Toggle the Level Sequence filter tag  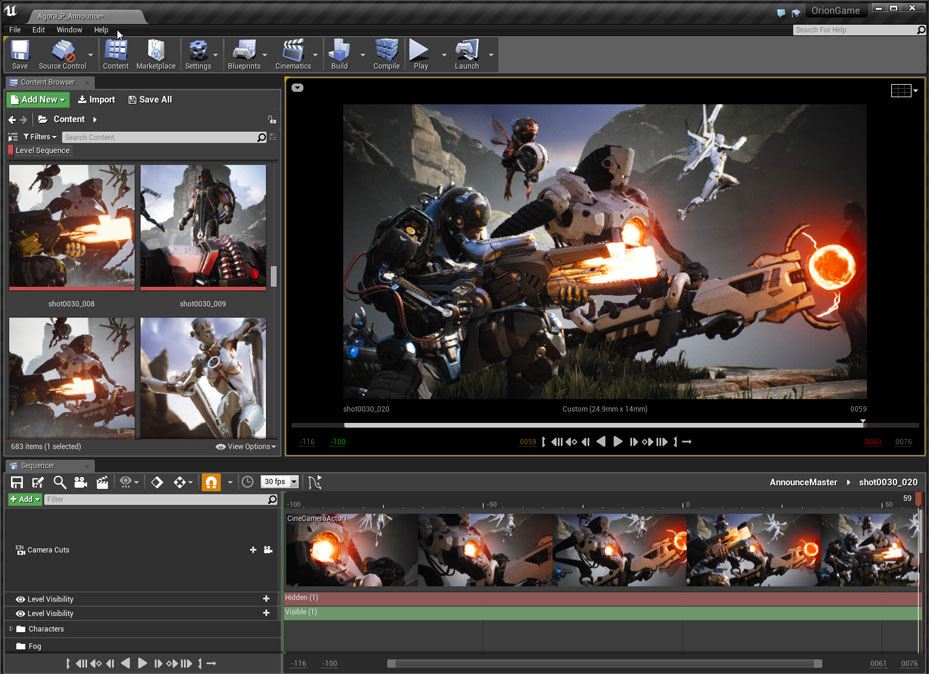click(41, 151)
